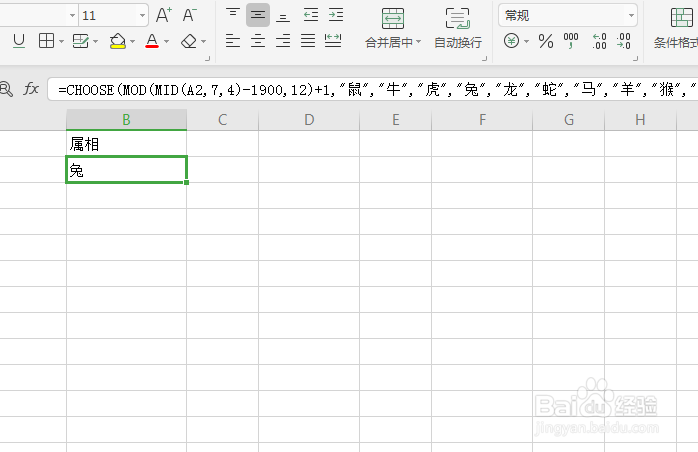The width and height of the screenshot is (698, 452).
Task: Increase font size with the A+ icon
Action: (x=163, y=15)
